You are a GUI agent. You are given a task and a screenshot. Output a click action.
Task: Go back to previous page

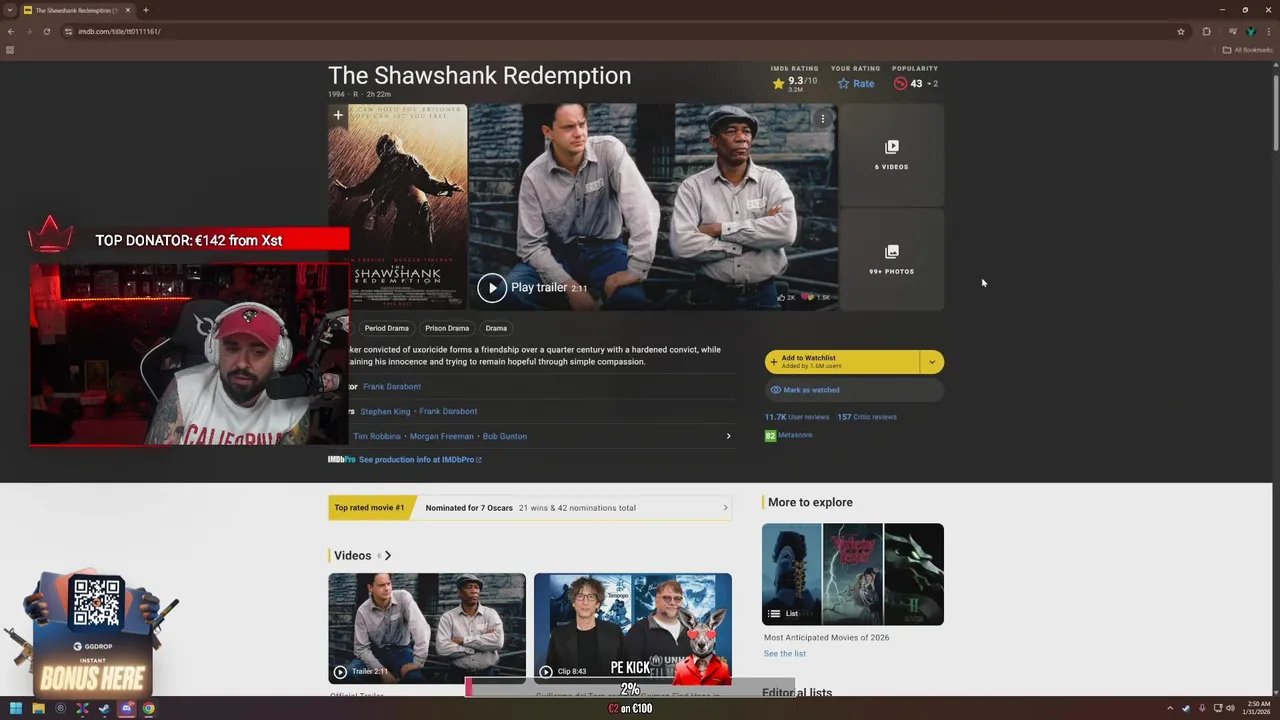(x=11, y=31)
